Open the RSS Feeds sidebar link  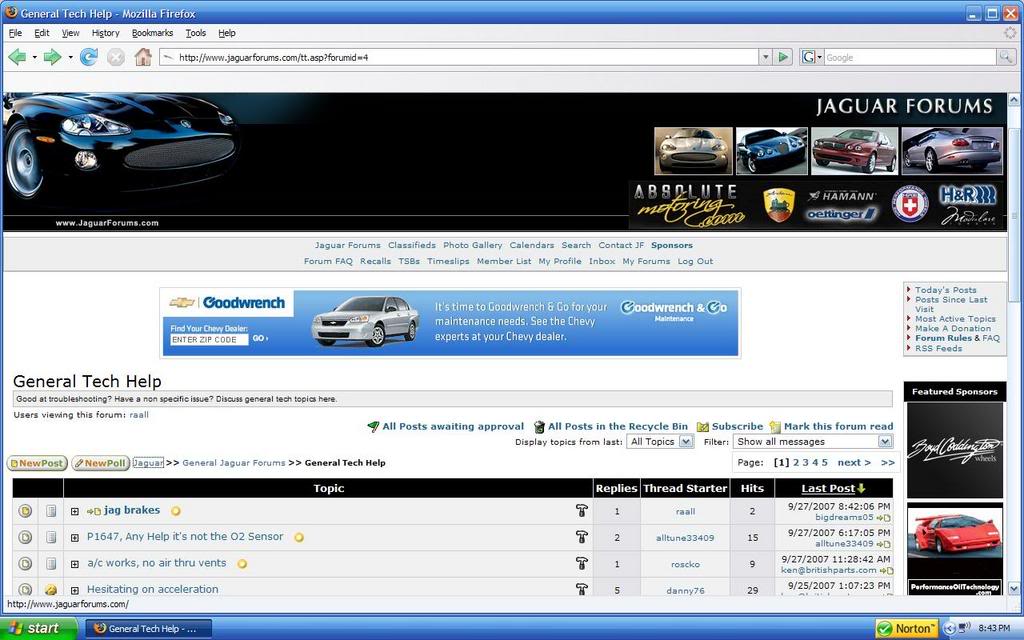coord(938,349)
